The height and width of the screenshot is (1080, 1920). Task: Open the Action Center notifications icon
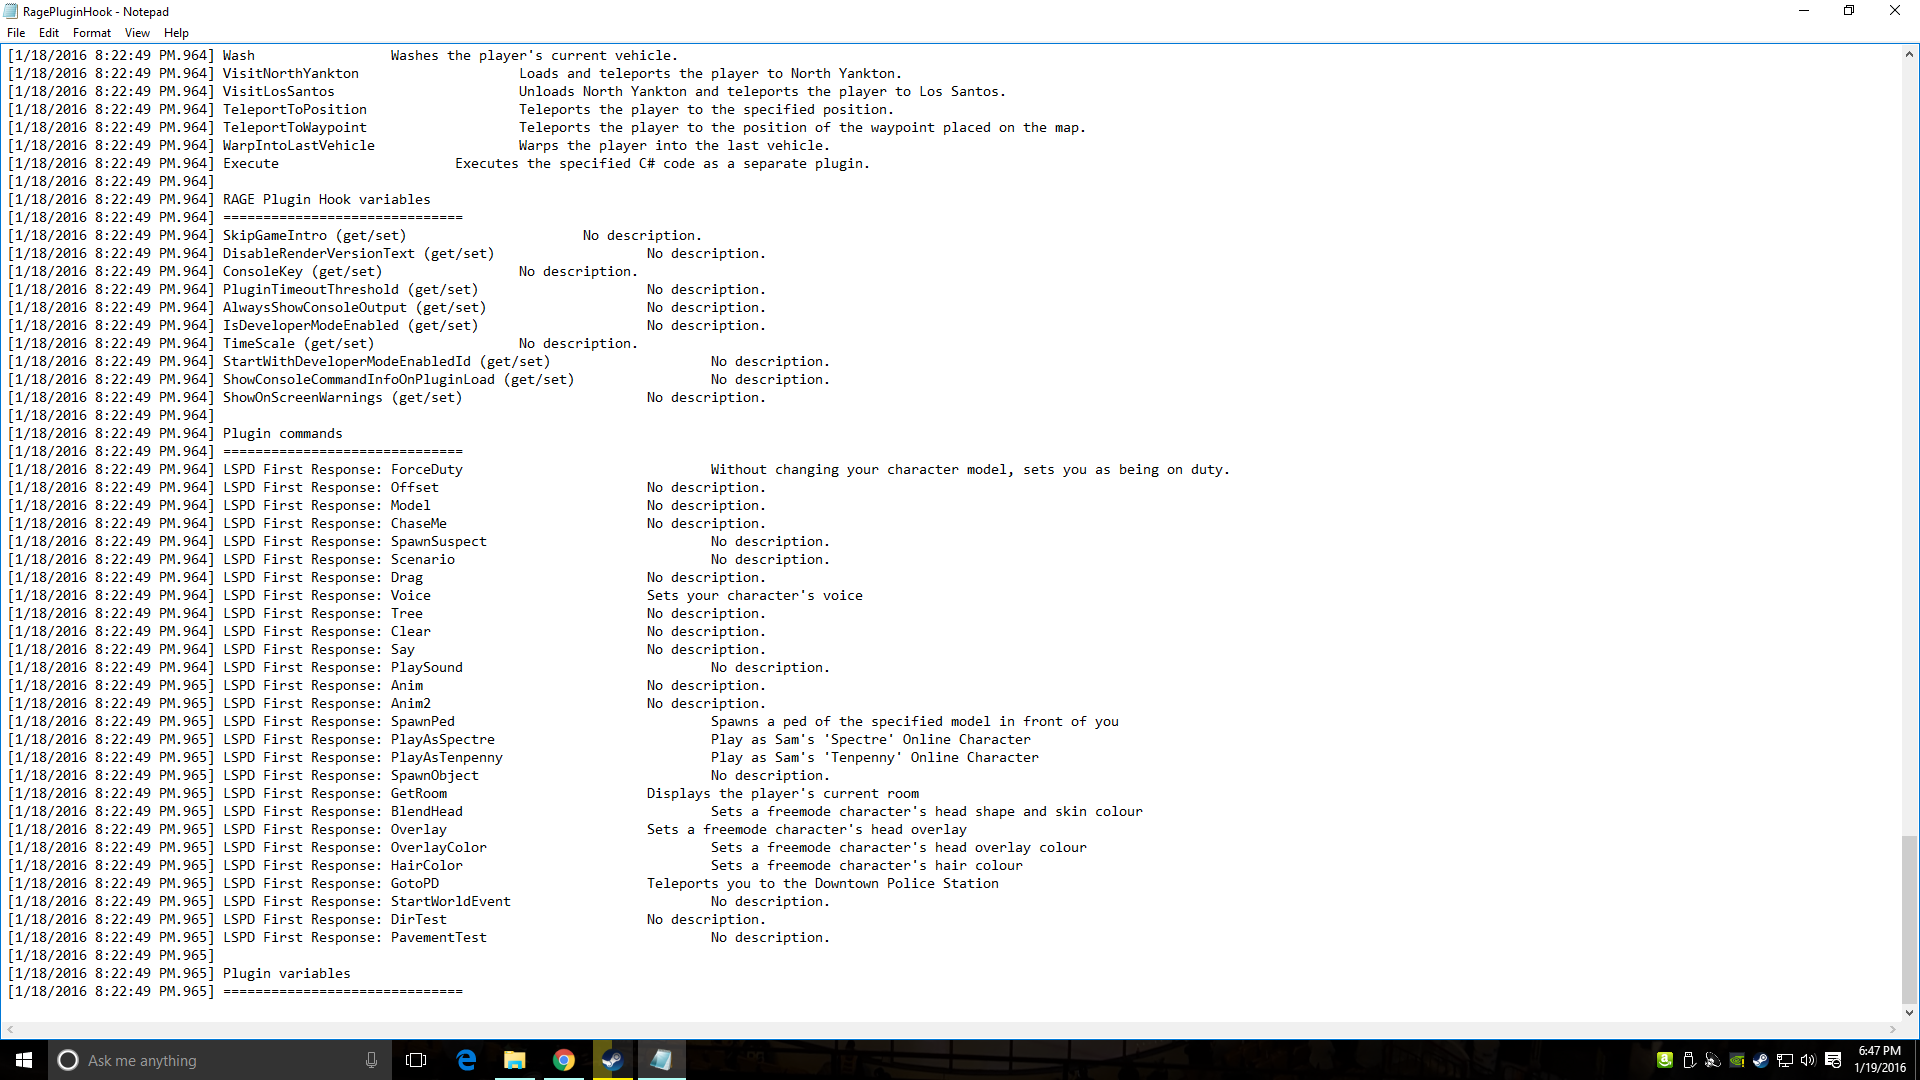click(x=1833, y=1060)
